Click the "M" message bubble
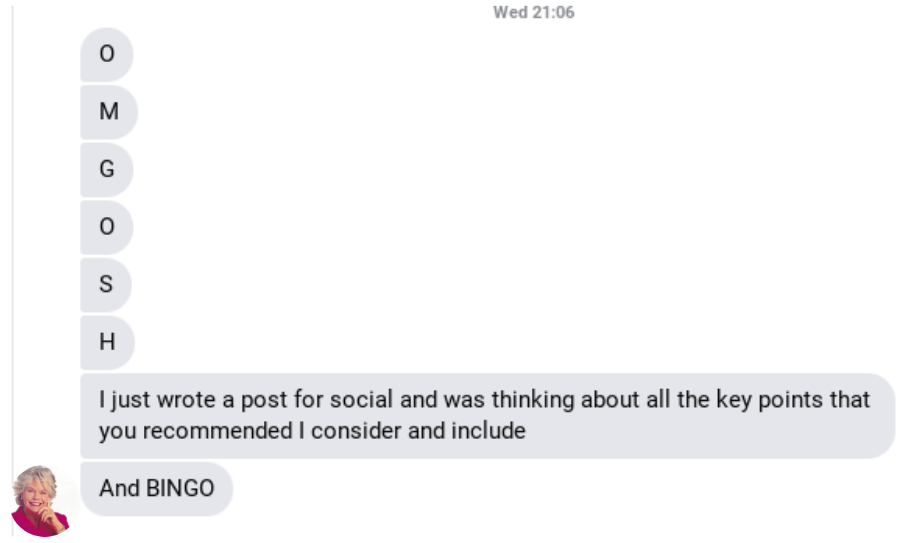Screen dimensions: 906x543 pyautogui.click(x=108, y=112)
